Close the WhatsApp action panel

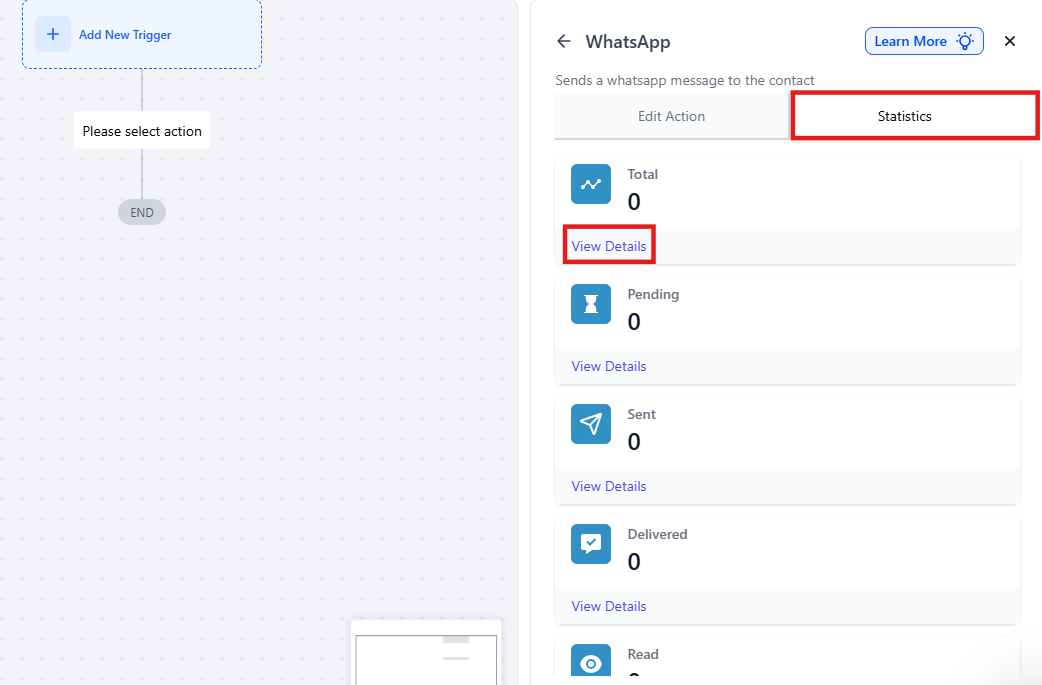1009,41
